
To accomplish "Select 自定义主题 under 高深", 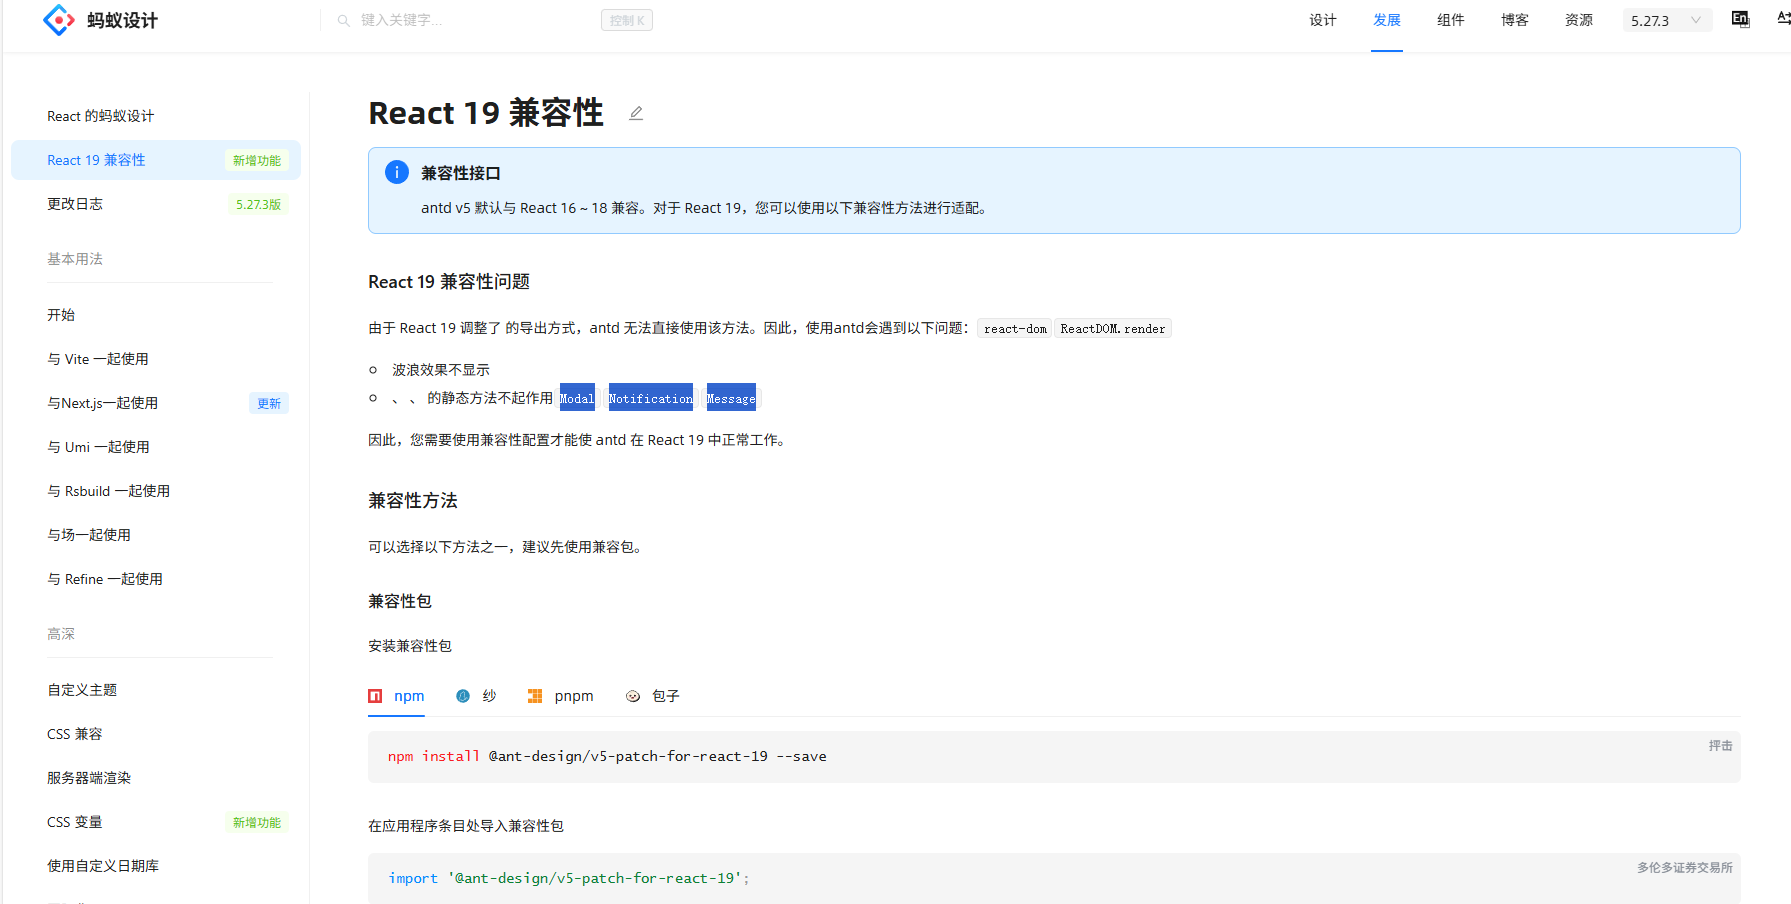I will coord(82,689).
